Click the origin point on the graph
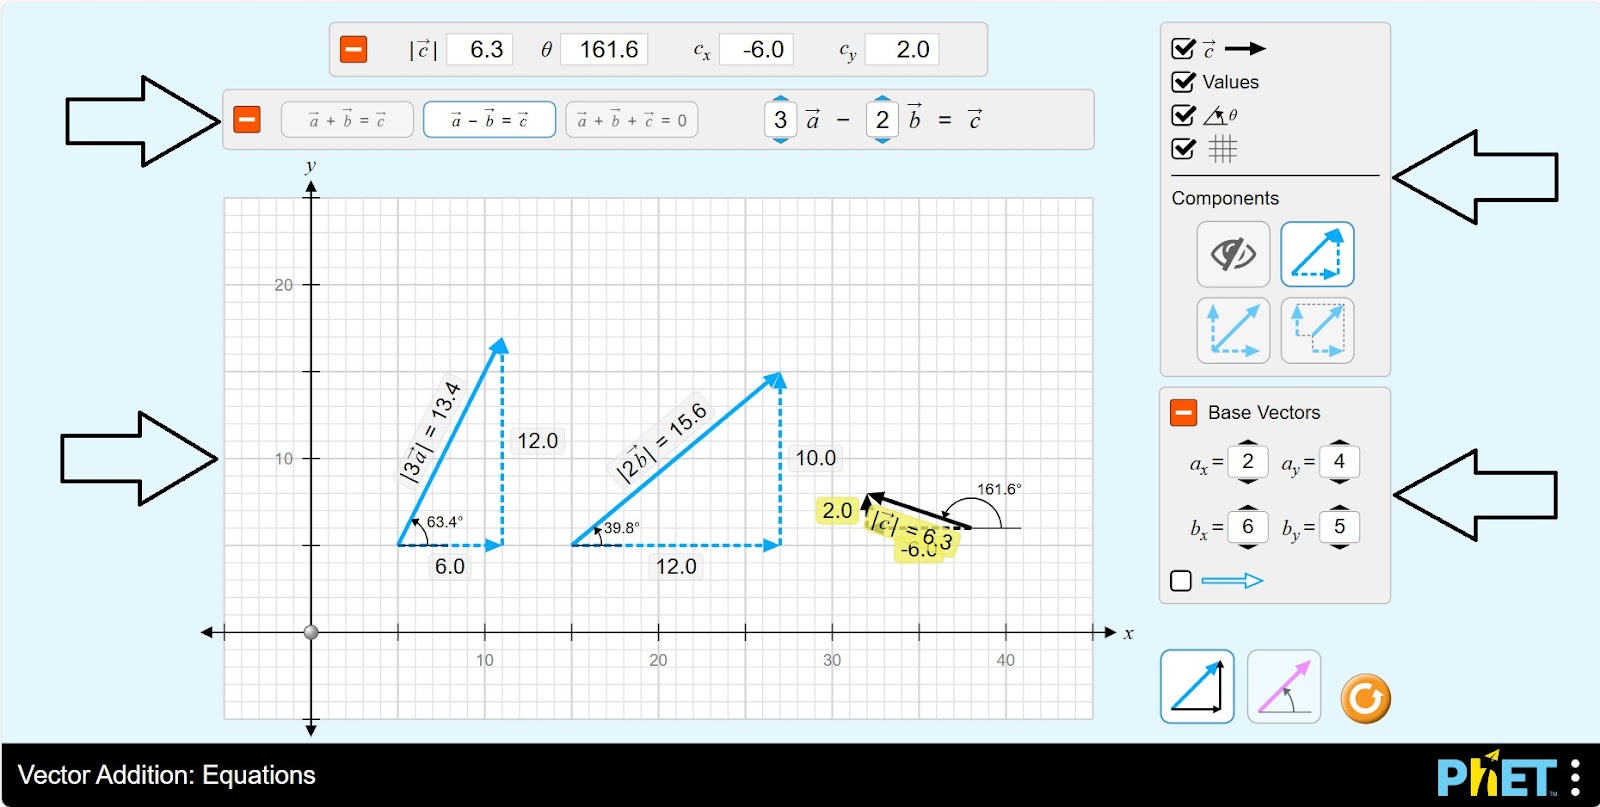 [x=311, y=632]
